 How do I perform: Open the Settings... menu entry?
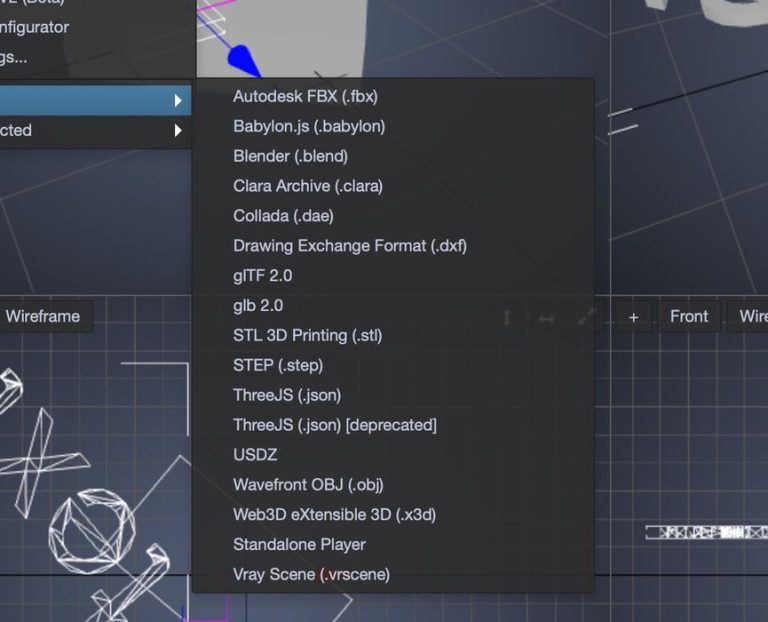tap(14, 57)
